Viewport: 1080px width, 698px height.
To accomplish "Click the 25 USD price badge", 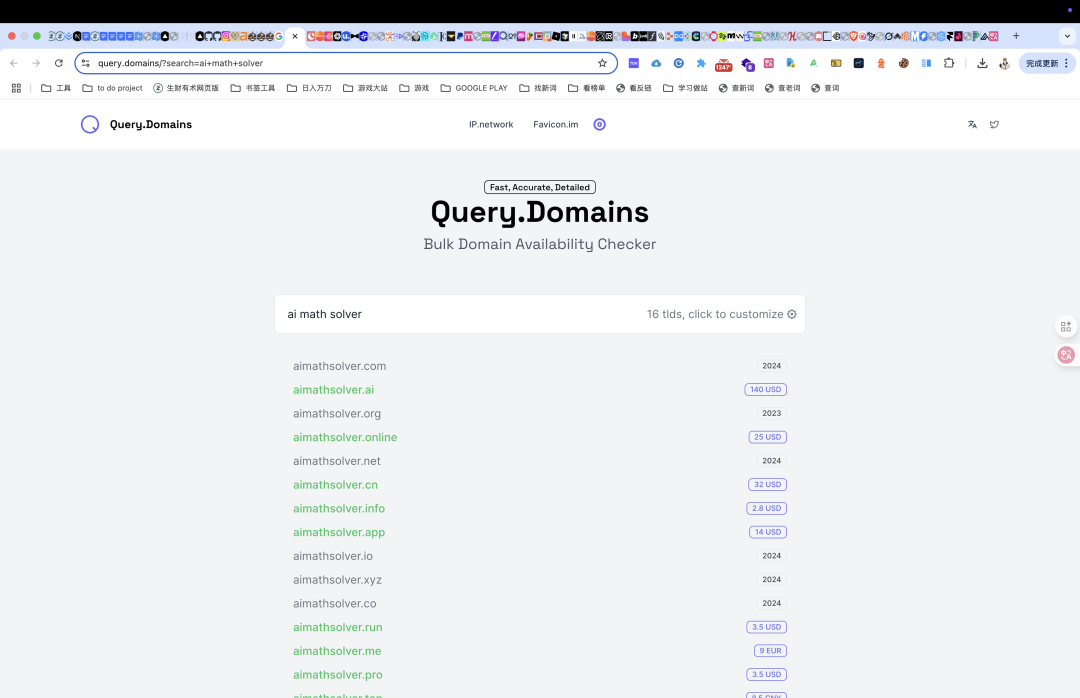I will click(x=767, y=438).
